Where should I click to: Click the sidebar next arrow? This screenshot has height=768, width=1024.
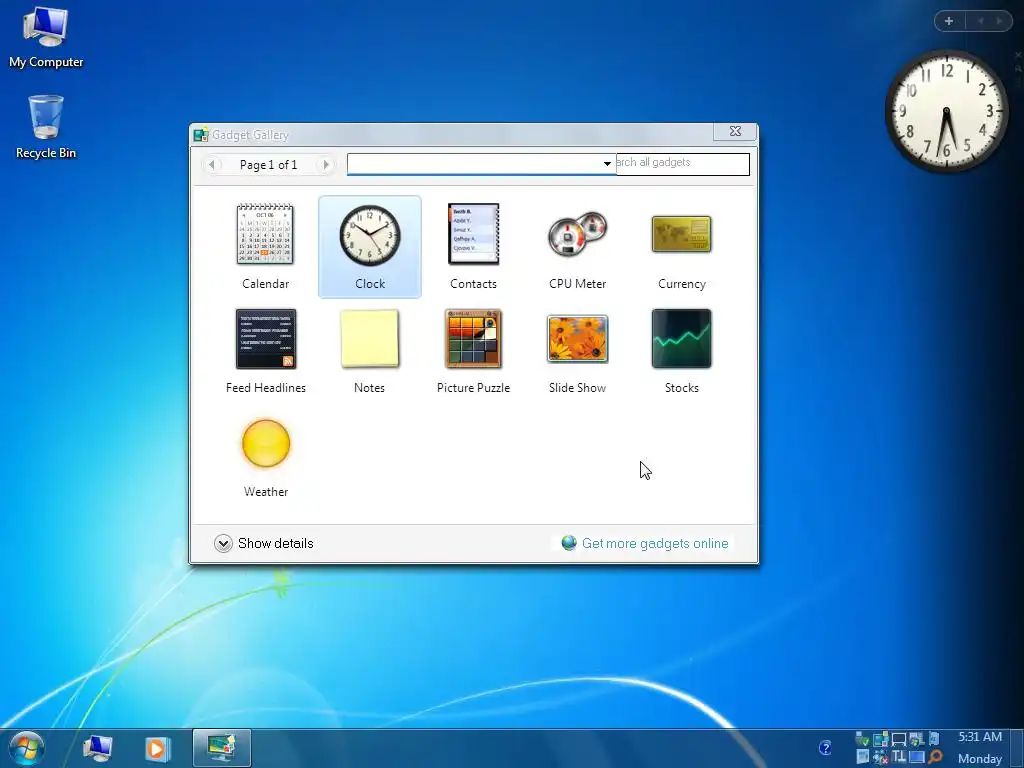click(999, 21)
